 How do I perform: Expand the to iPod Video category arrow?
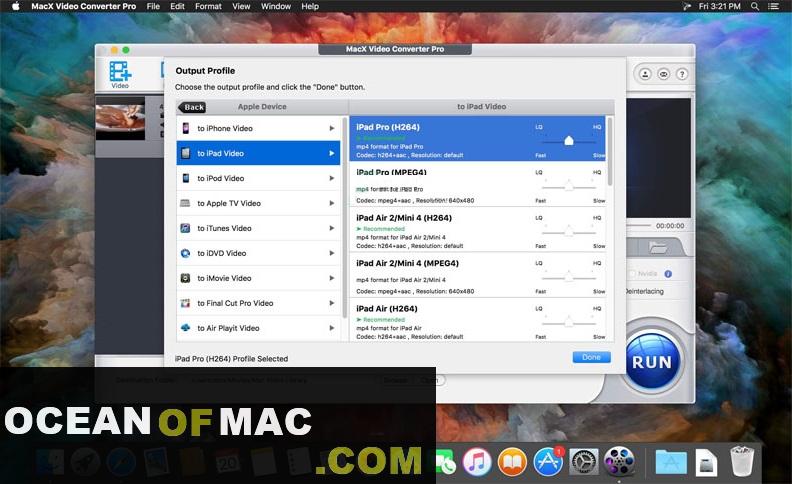(331, 178)
